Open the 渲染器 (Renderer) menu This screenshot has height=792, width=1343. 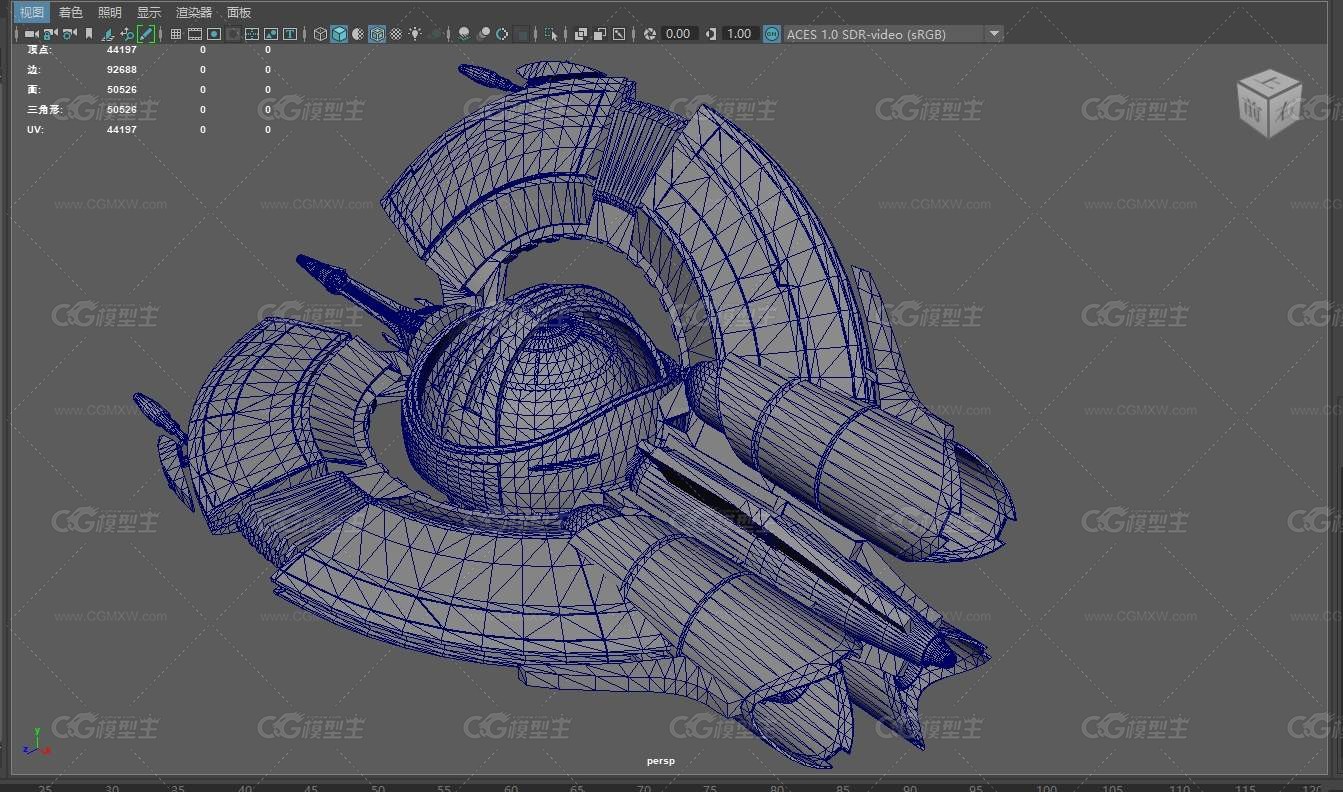[x=194, y=12]
